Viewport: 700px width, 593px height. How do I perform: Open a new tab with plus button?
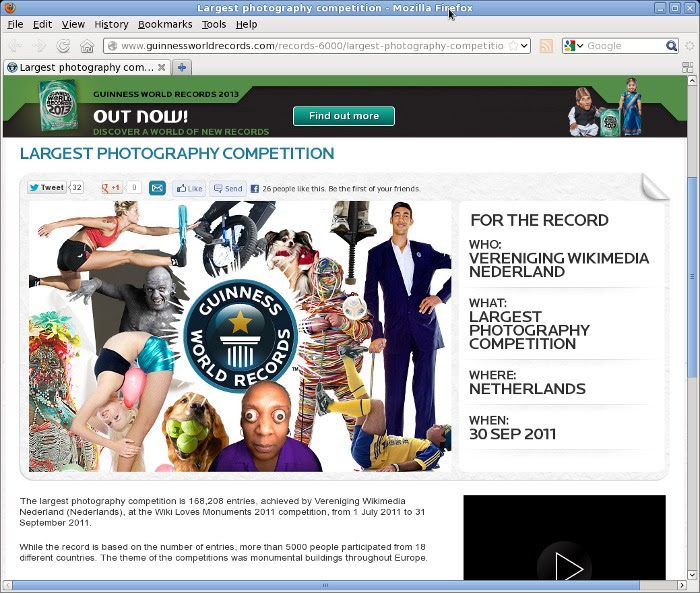tap(182, 67)
